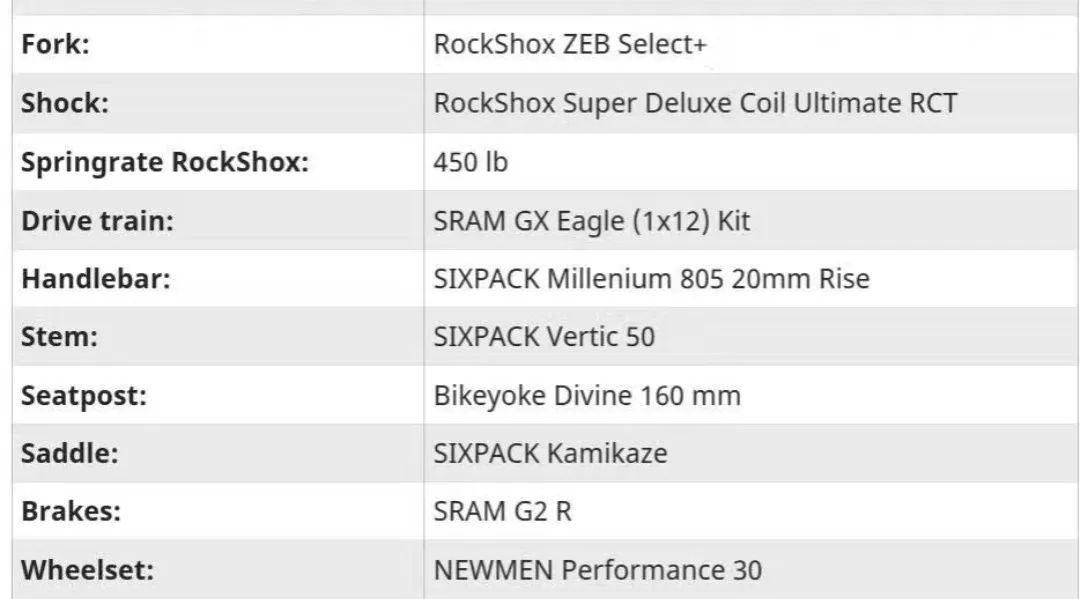Screen dimensions: 1080x599
Task: Click the Handlebar row label
Action: (95, 278)
